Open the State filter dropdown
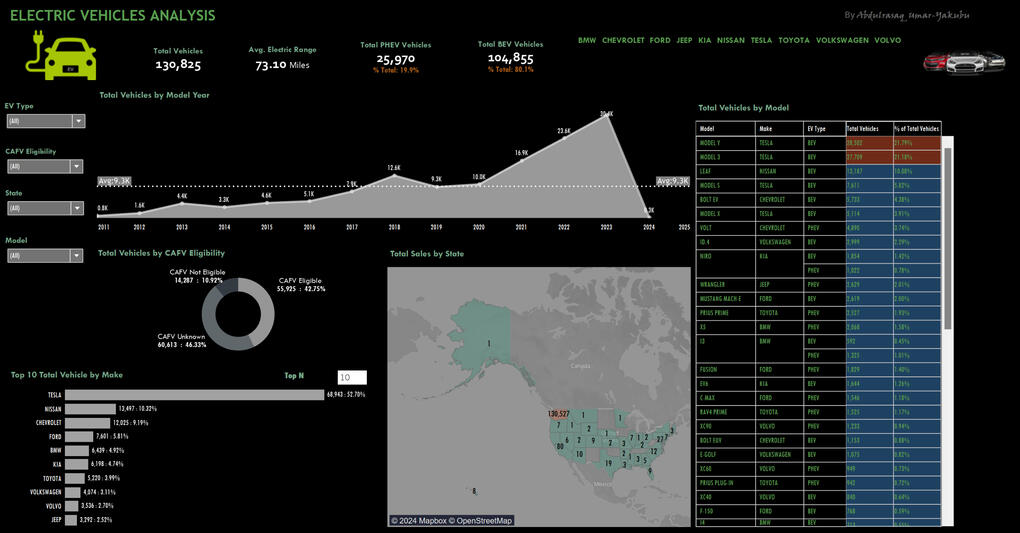This screenshot has height=533, width=1020. [77, 208]
